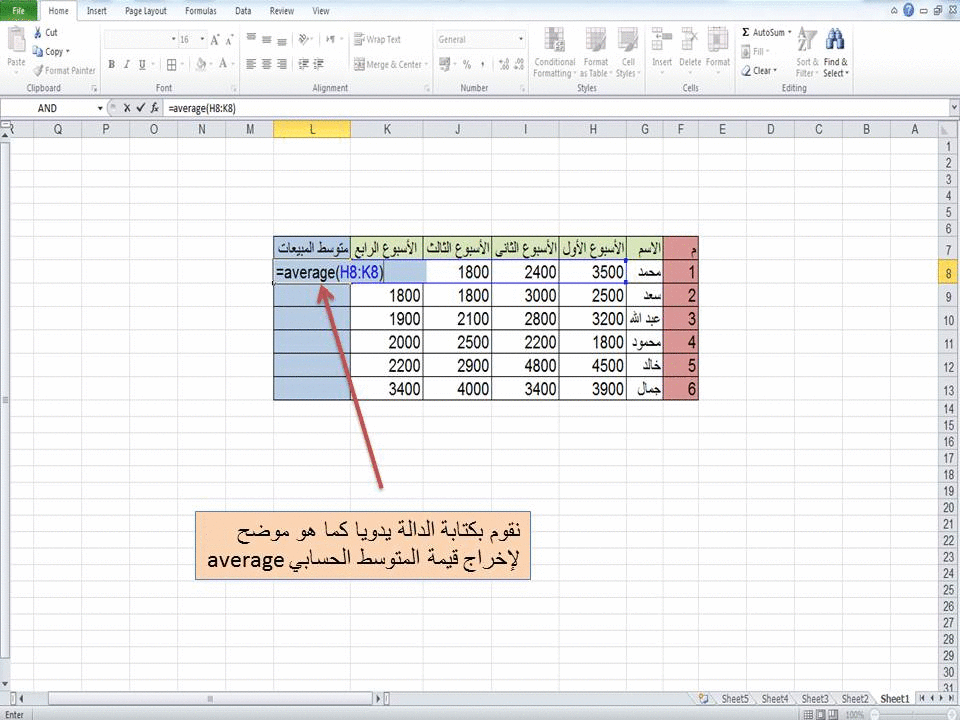Click the fill color bucket icon
This screenshot has width=960, height=720.
[201, 64]
